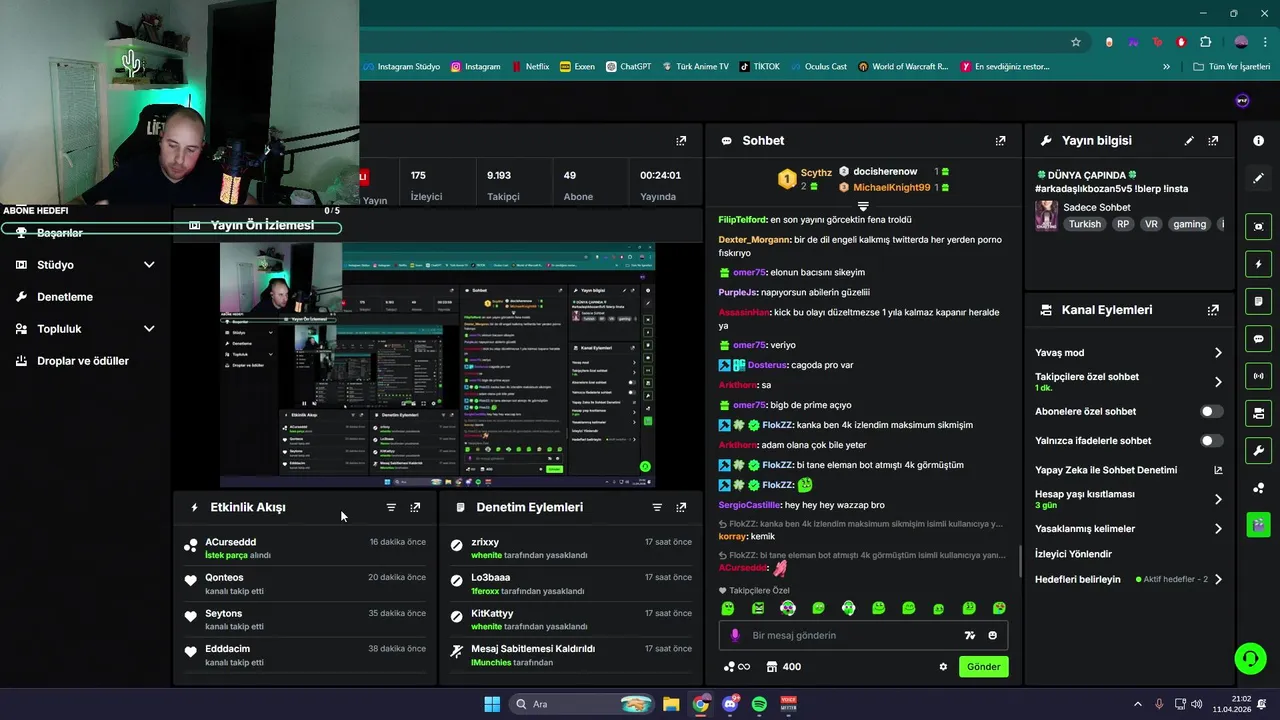Click the zrixxy moderation entry
The image size is (1280, 720).
point(571,549)
